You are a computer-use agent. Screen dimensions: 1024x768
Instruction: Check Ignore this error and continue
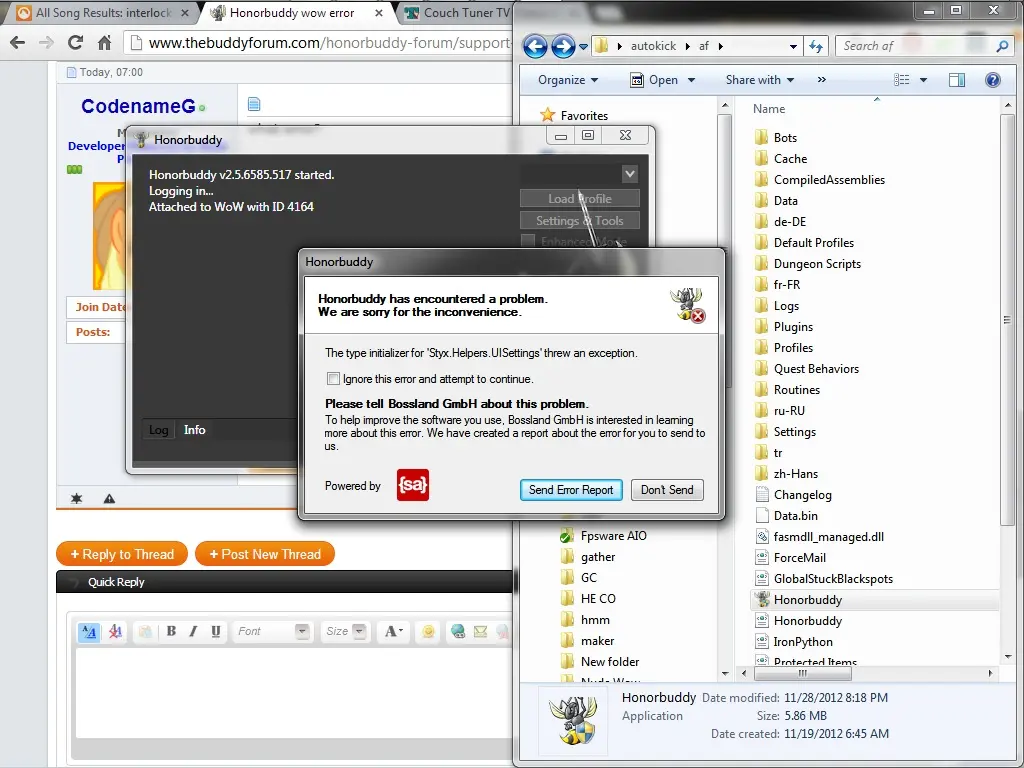[333, 379]
